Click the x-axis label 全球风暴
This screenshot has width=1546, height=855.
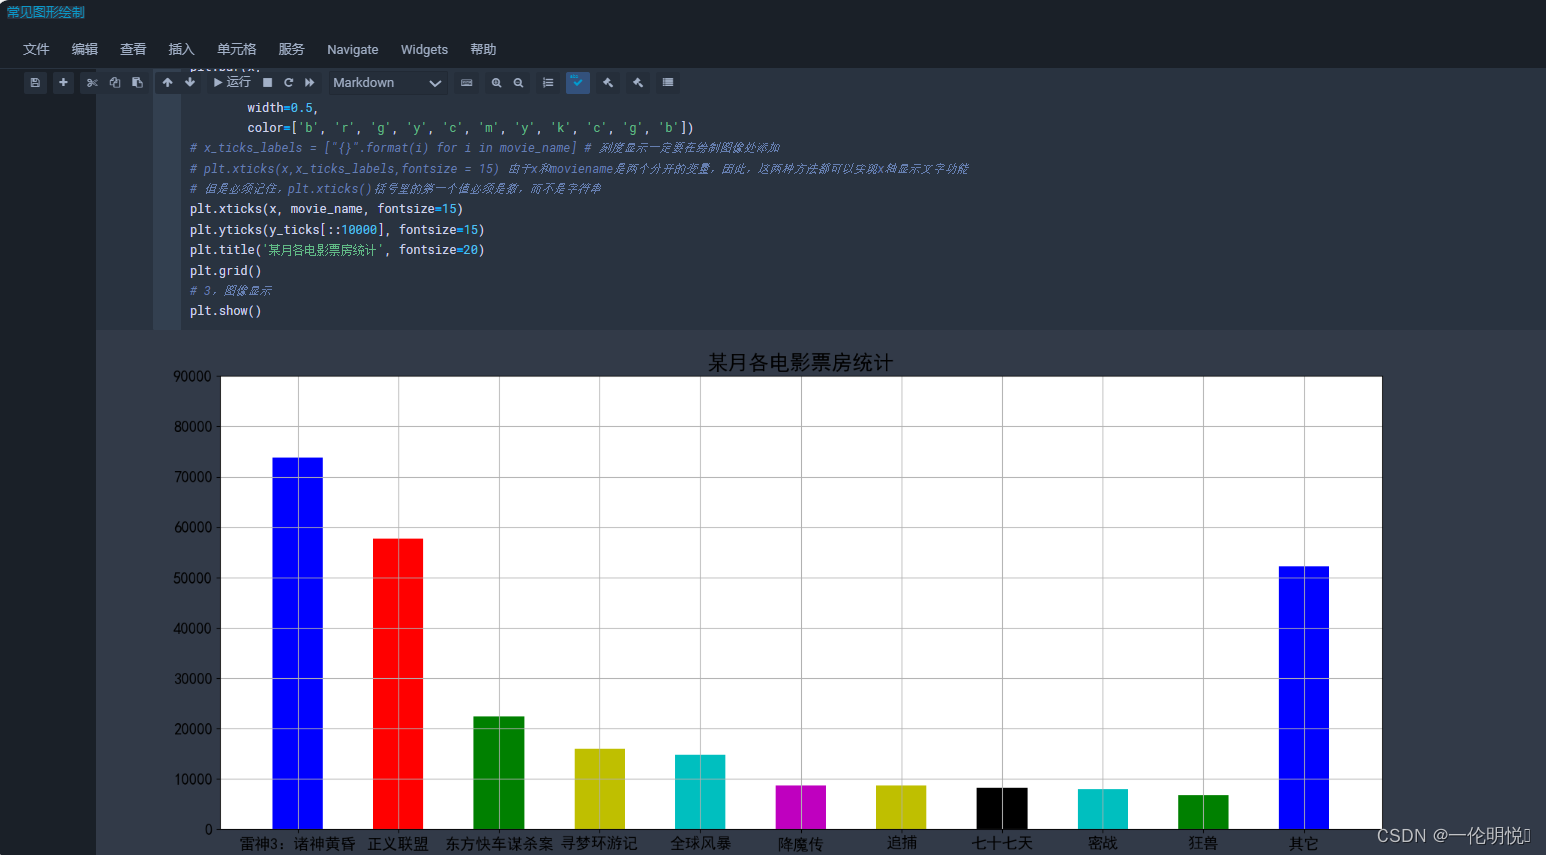coord(700,843)
